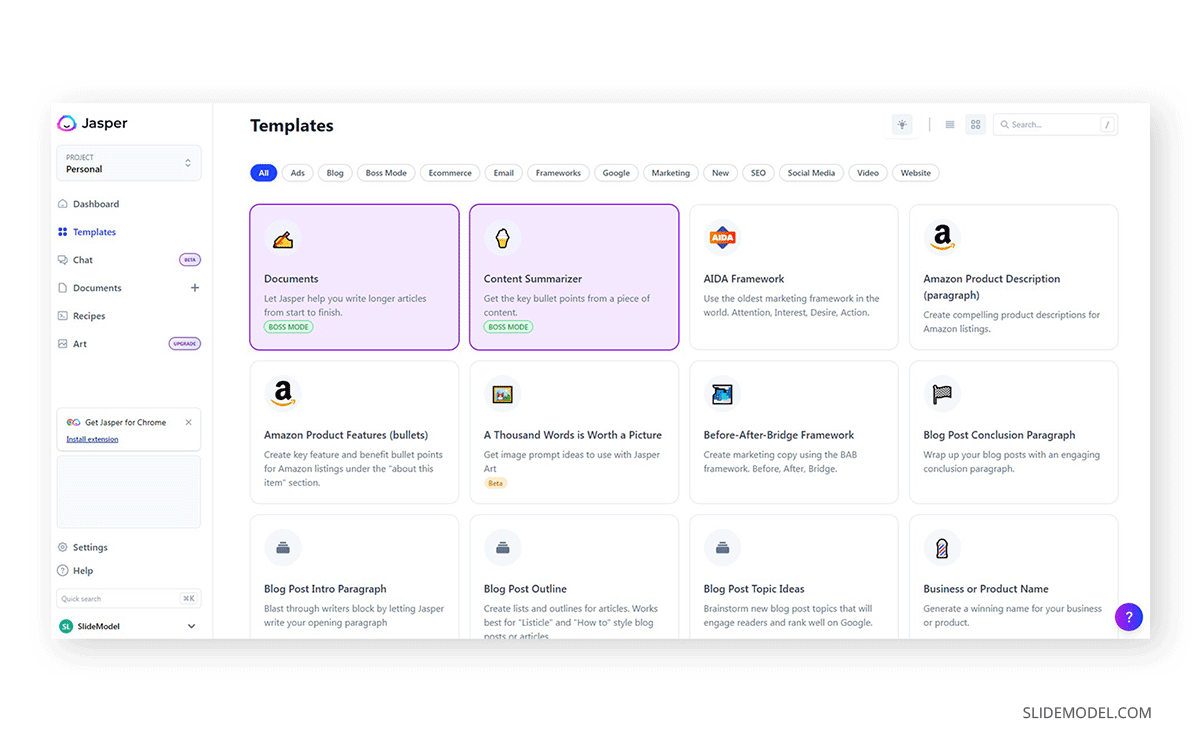Click the light bulb icon in the header
The height and width of the screenshot is (743, 1200).
tap(902, 125)
